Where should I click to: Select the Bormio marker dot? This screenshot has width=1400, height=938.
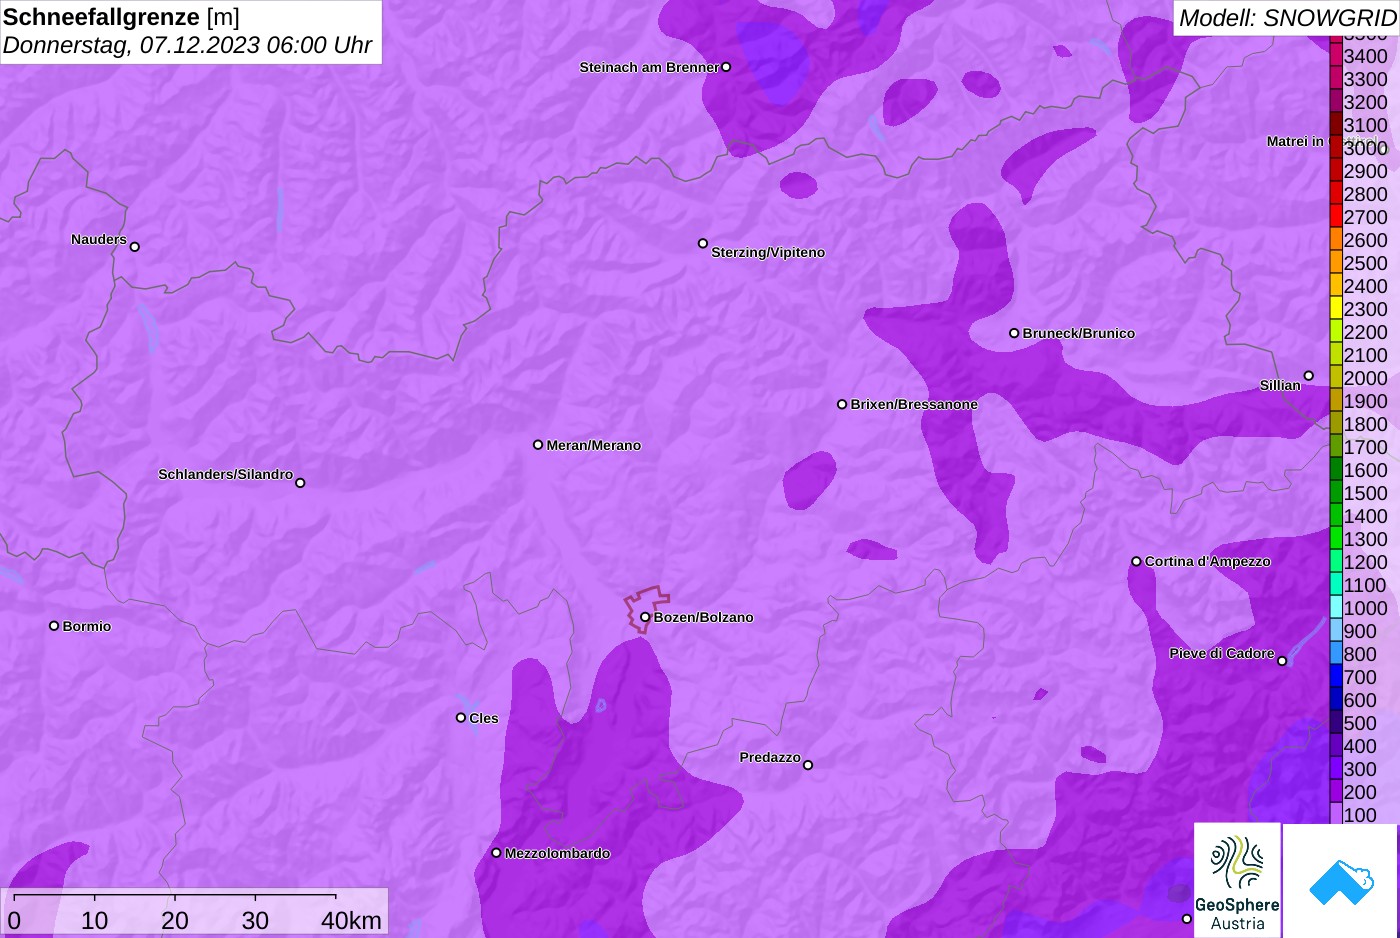54,626
